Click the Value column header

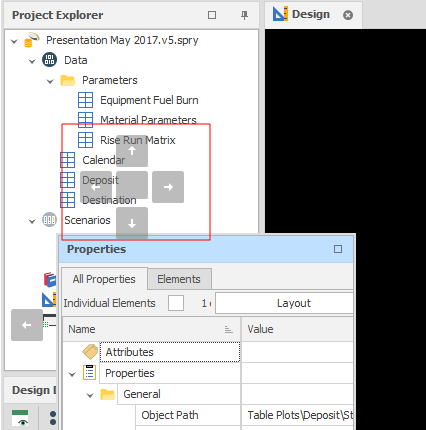(x=297, y=329)
